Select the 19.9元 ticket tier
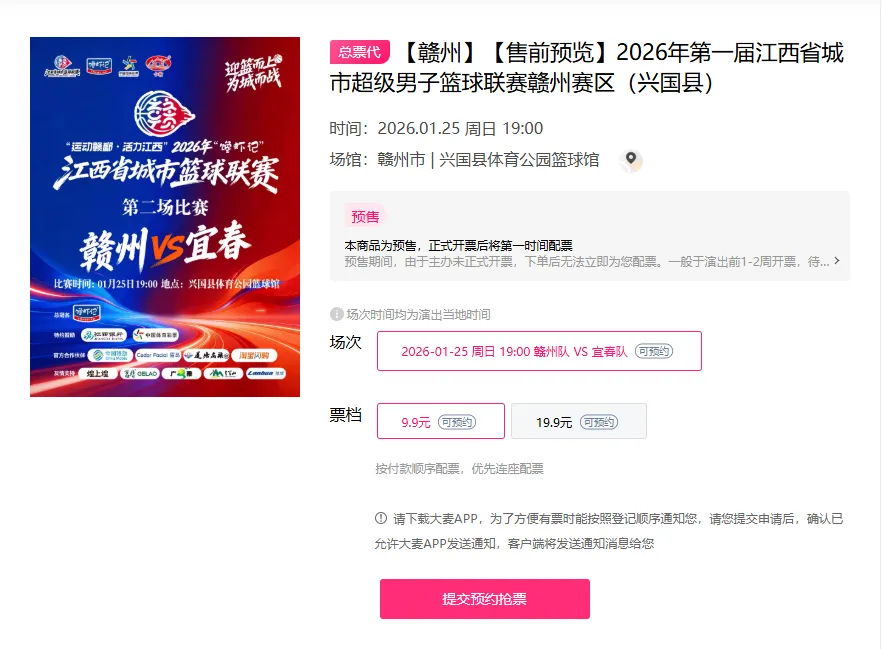Screen dimensions: 882x649 (x=579, y=421)
